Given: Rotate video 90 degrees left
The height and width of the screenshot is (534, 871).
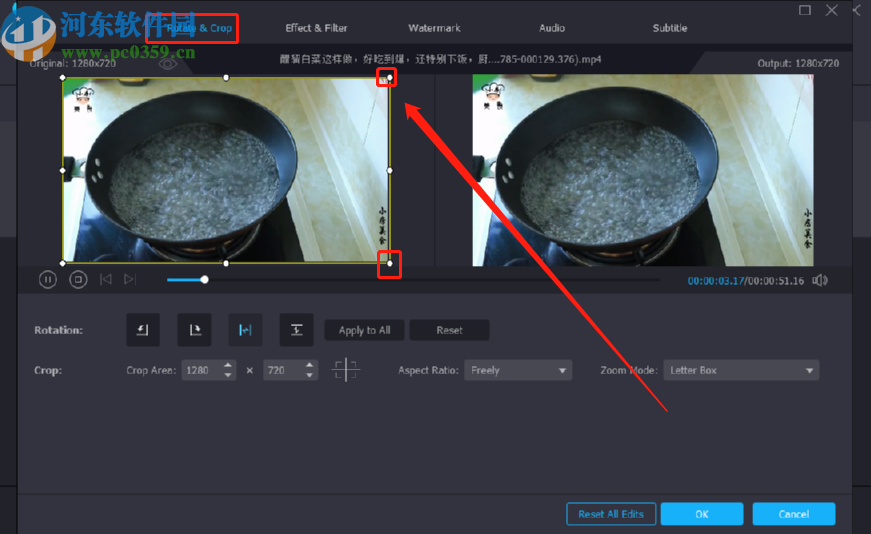Looking at the screenshot, I should (143, 330).
